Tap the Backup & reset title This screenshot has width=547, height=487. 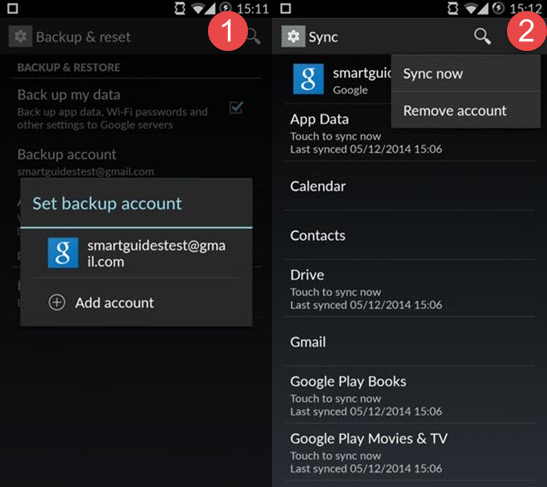coord(83,37)
